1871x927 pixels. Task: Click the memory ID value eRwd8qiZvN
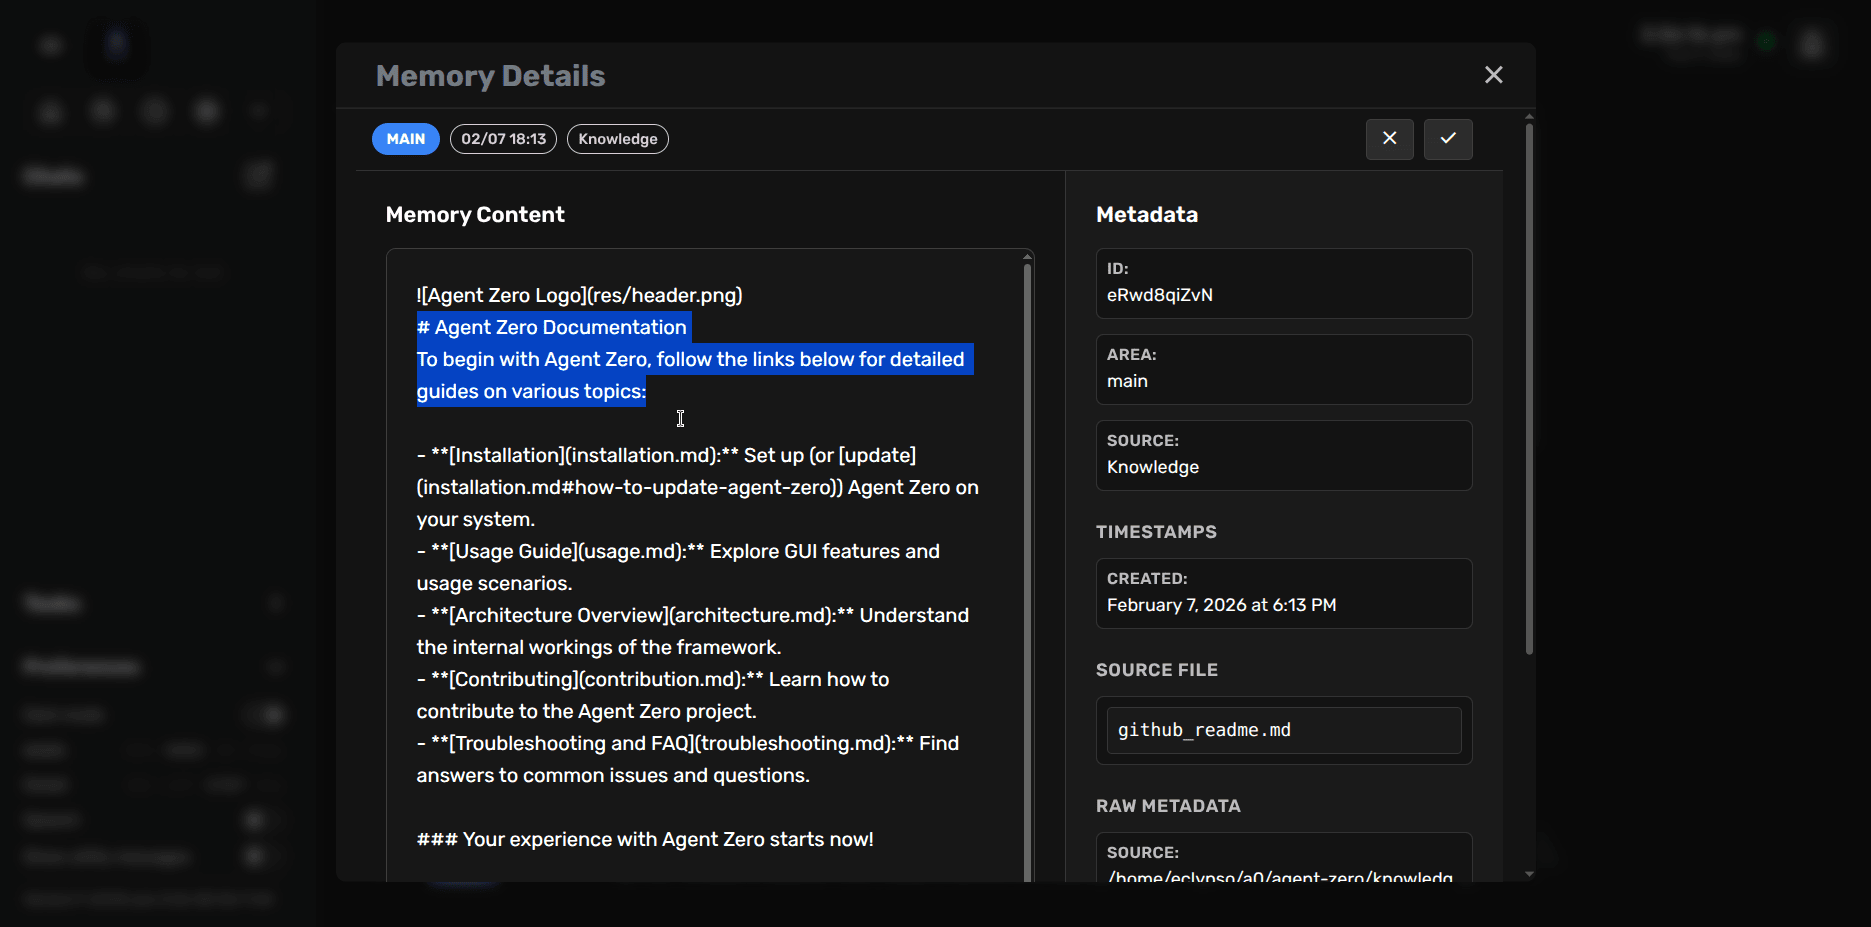[x=1159, y=295]
